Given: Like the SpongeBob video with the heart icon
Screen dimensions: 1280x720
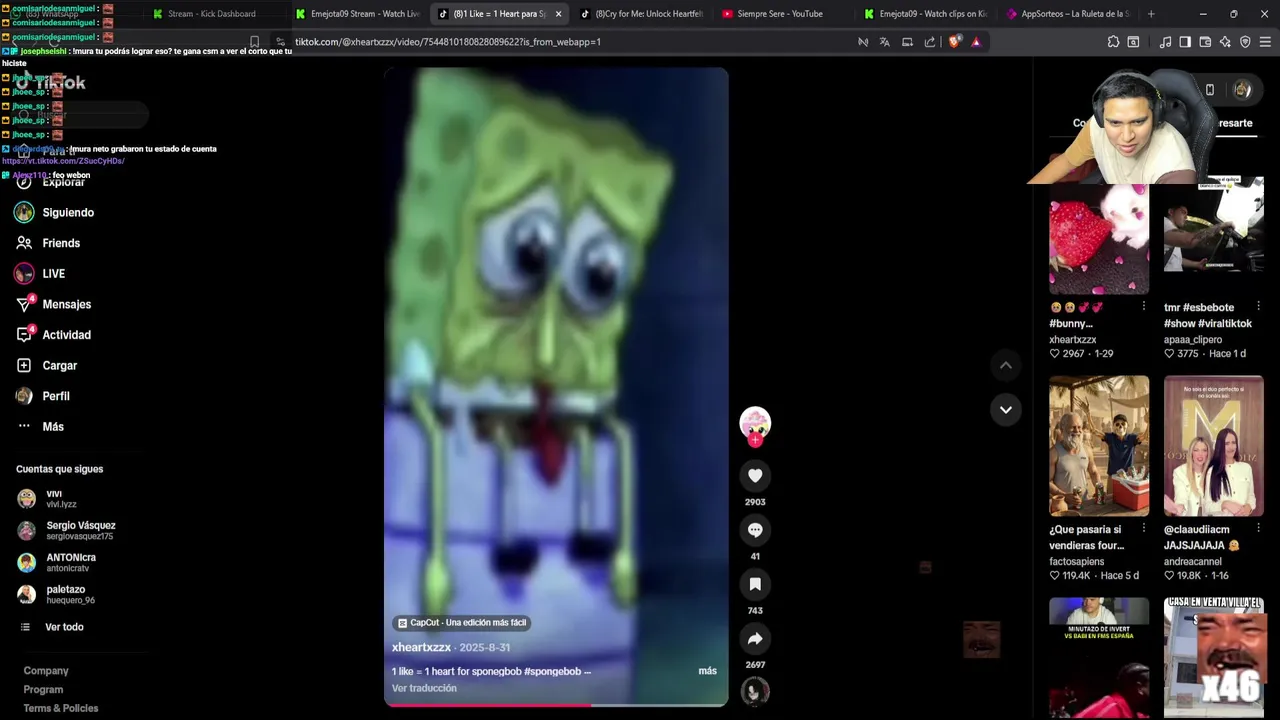Looking at the screenshot, I should coord(755,476).
